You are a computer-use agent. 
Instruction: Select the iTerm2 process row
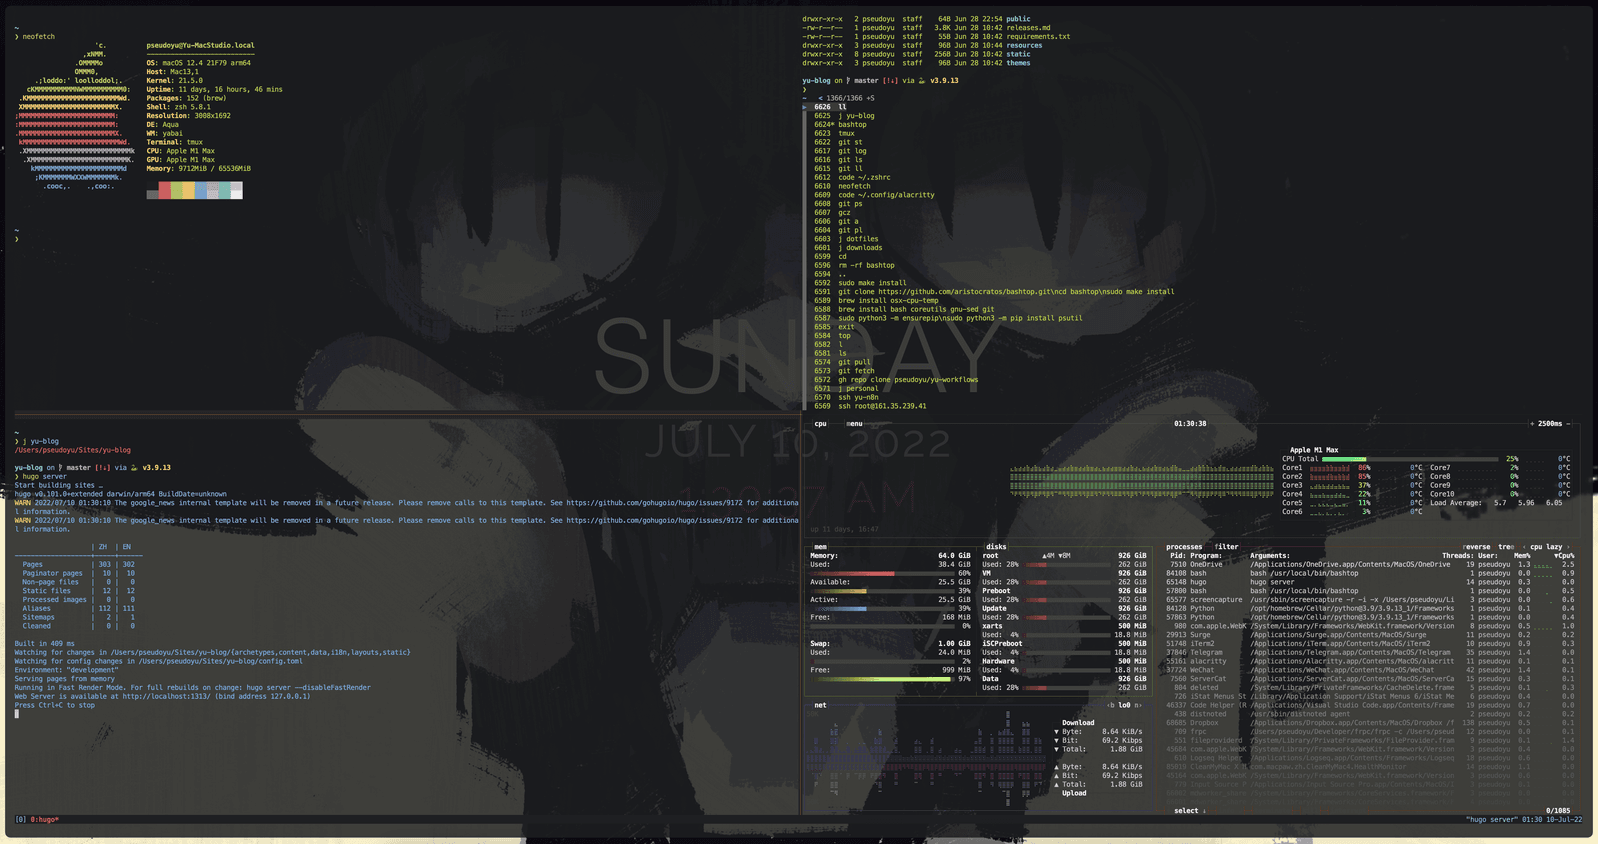click(1370, 644)
